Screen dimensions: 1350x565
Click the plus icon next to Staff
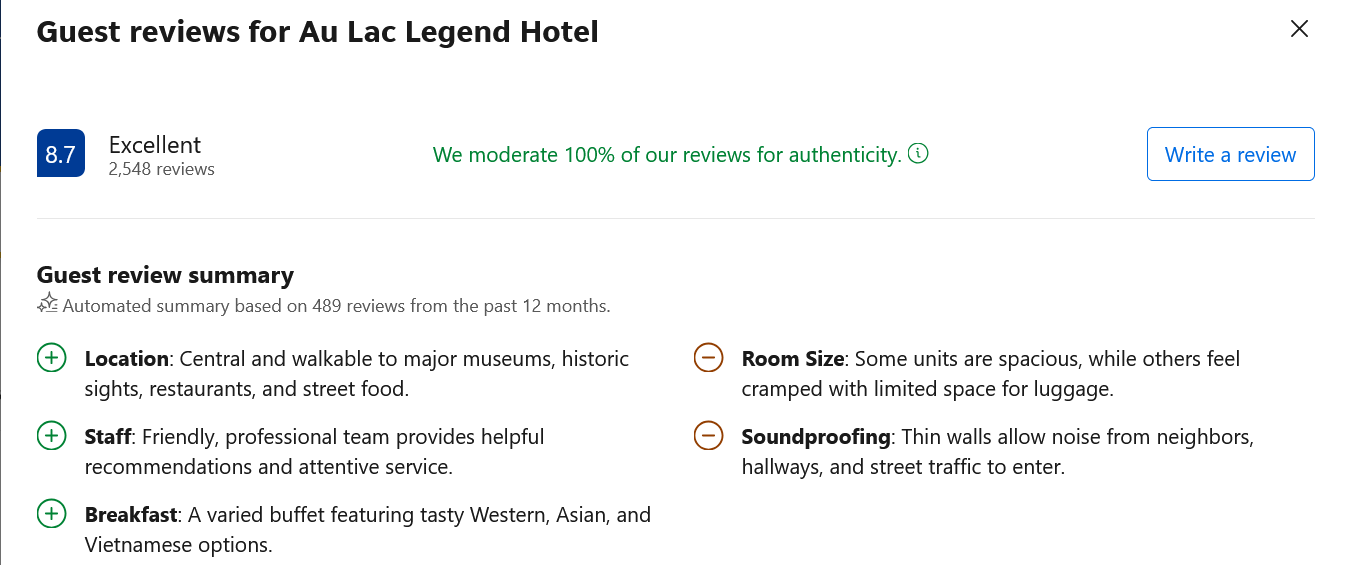point(51,436)
